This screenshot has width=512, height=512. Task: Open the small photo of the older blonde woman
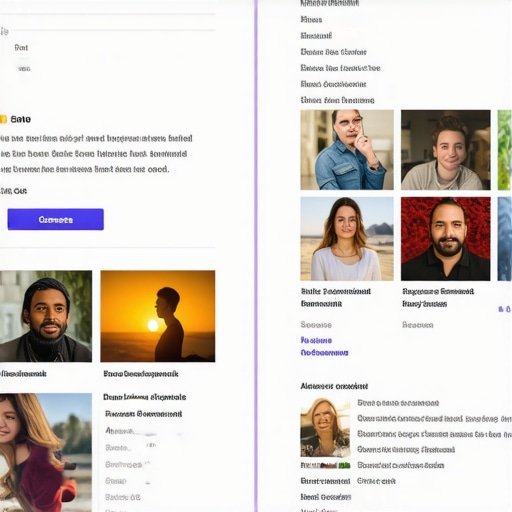click(x=325, y=427)
